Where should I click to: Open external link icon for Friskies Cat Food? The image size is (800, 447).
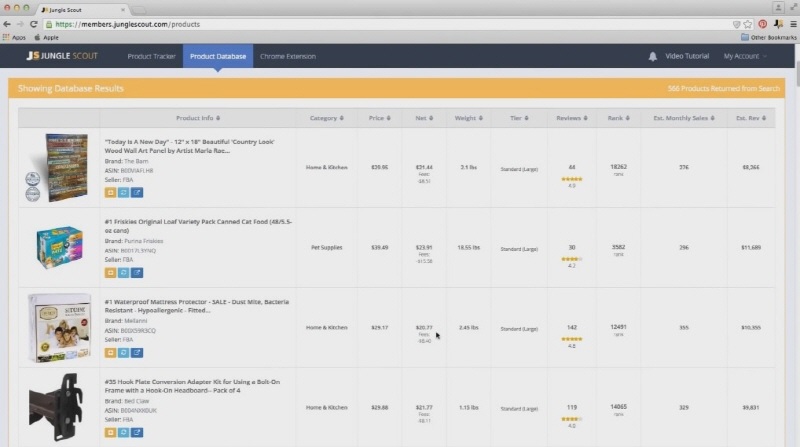click(x=137, y=272)
